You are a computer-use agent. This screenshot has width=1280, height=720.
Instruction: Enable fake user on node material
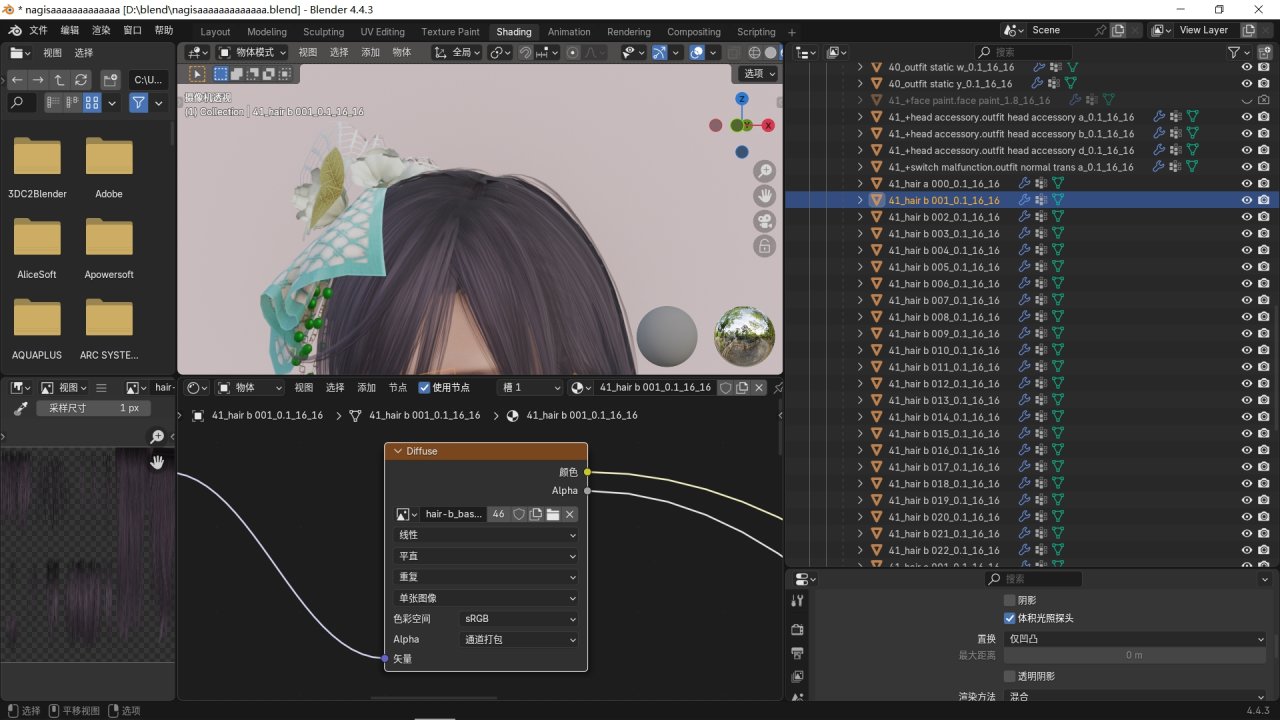[x=725, y=388]
